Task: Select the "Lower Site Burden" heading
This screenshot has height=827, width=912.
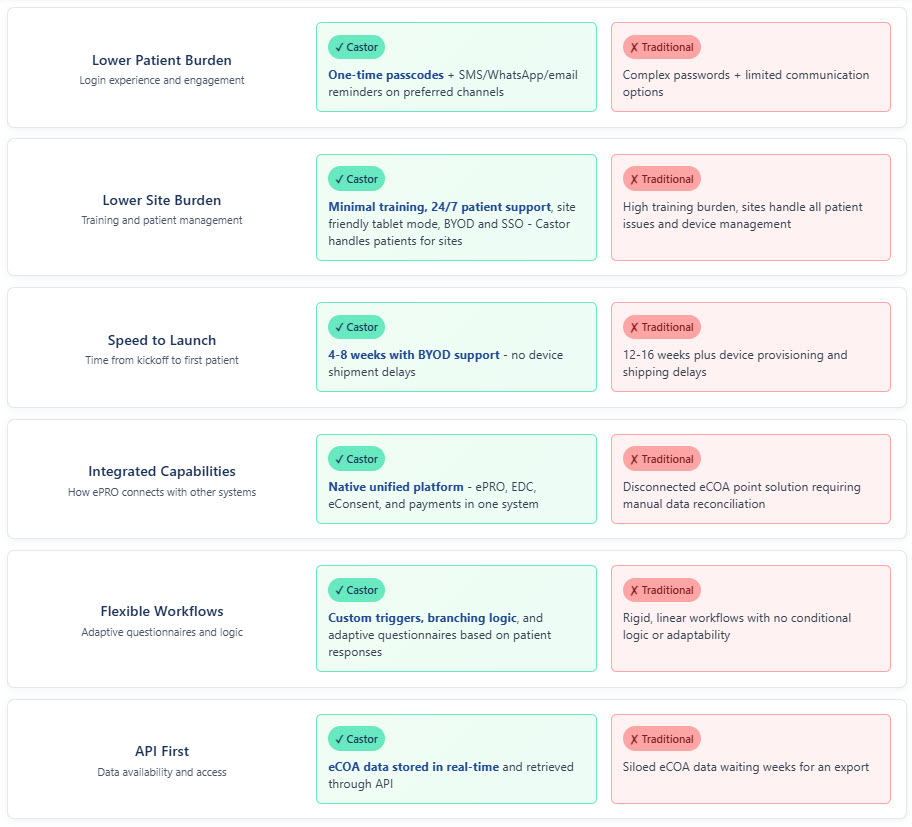Action: 162,200
